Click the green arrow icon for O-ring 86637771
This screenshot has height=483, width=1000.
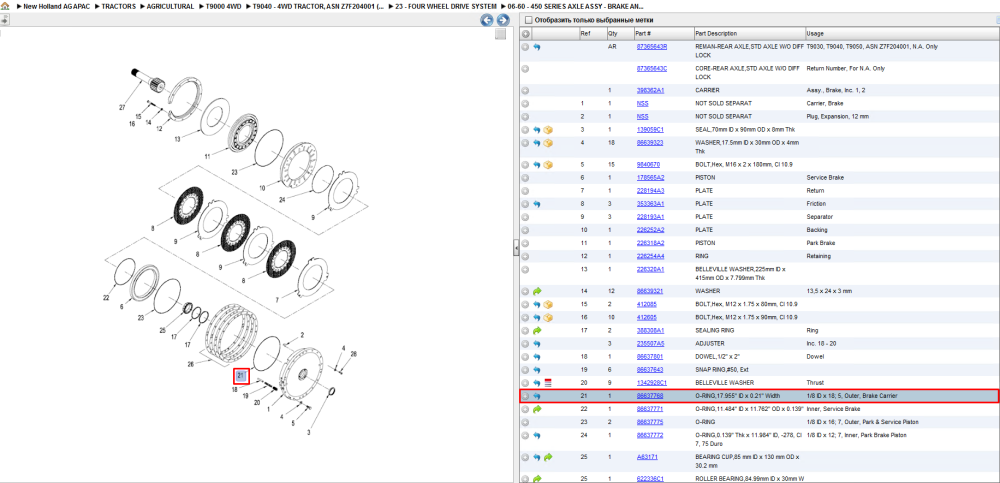point(537,409)
